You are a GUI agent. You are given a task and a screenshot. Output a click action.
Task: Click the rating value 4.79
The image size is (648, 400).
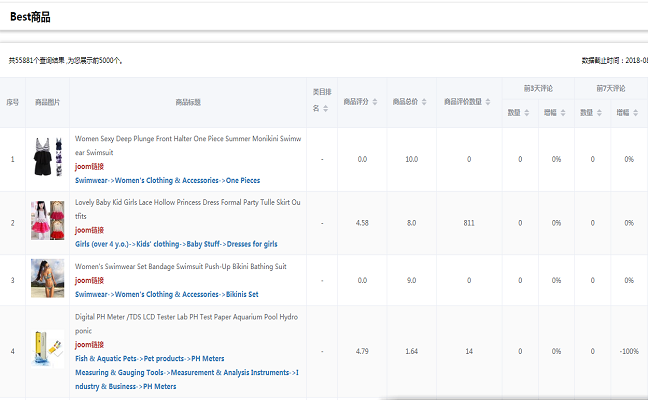(x=362, y=351)
